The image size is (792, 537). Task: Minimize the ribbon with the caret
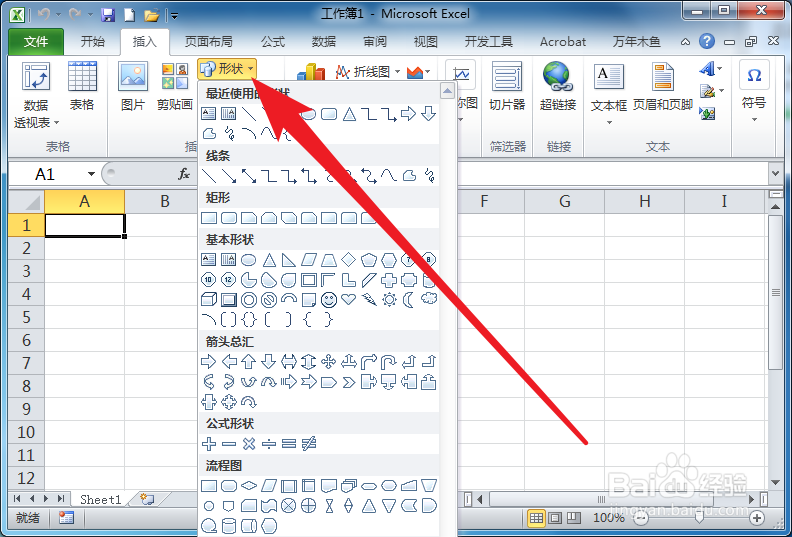pos(685,42)
